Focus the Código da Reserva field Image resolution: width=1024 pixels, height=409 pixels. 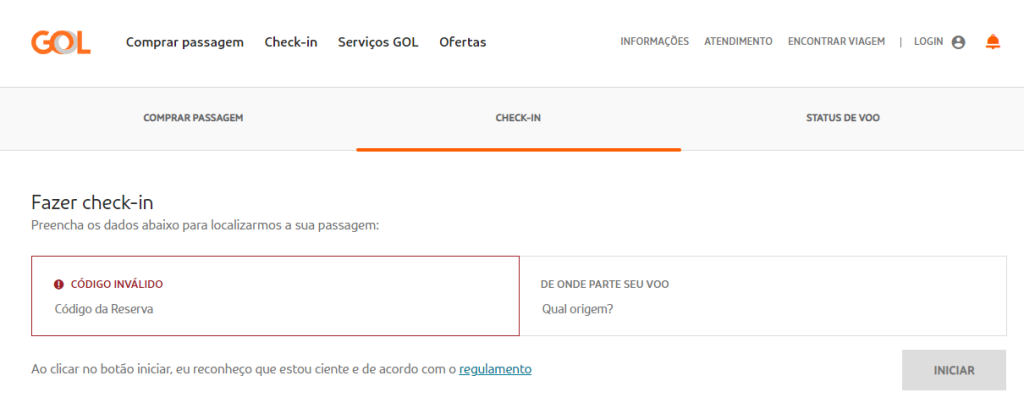[x=275, y=309]
